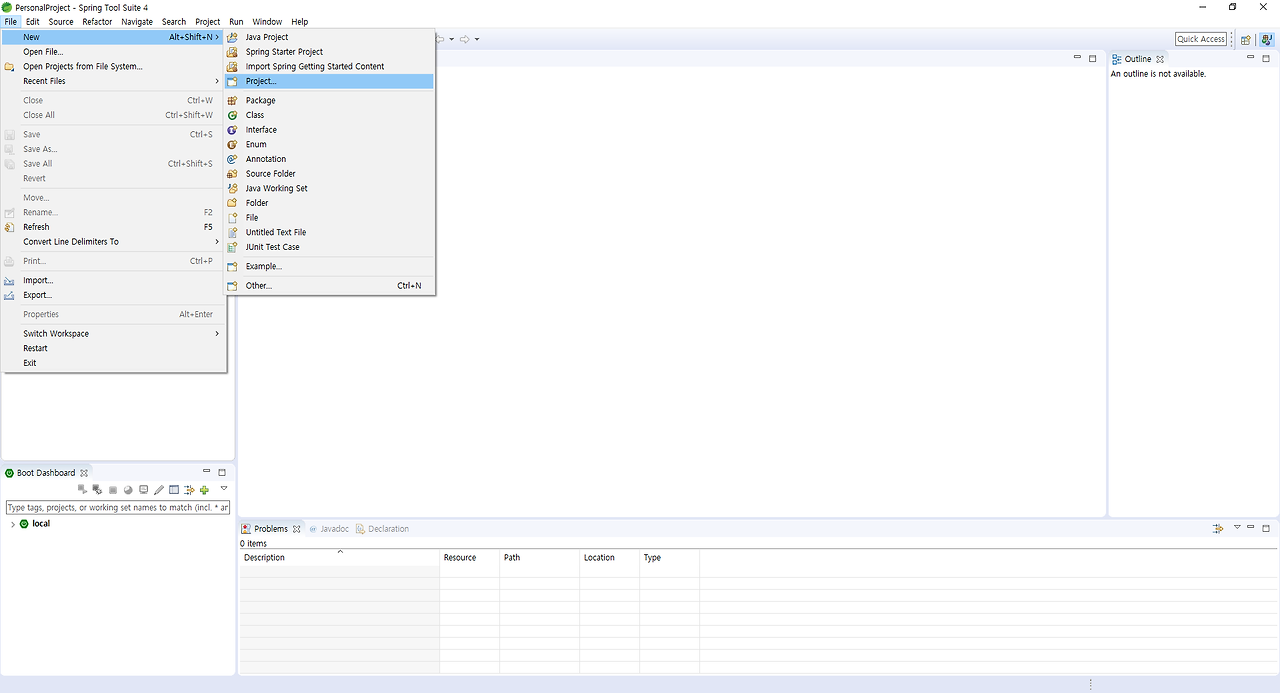Click the File icon in New submenu

(x=233, y=217)
